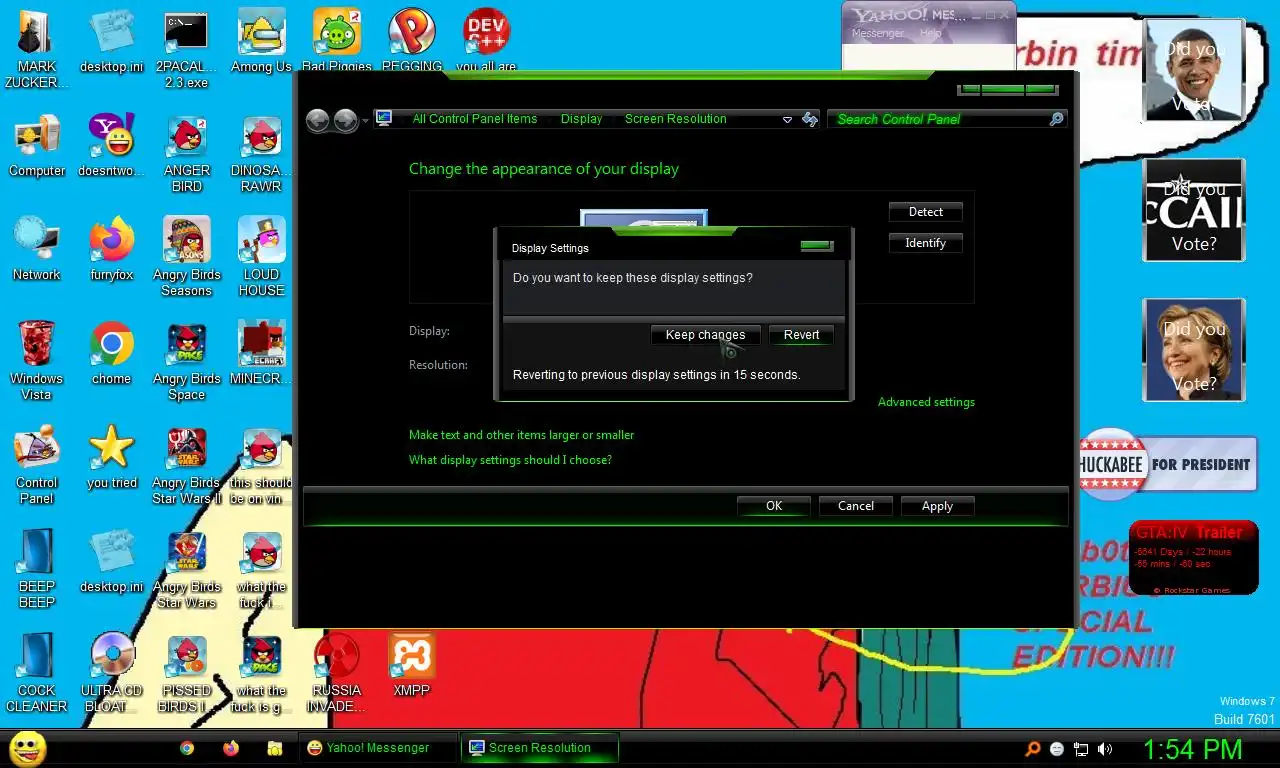Image resolution: width=1280 pixels, height=768 pixels.
Task: Click the search magnifier icon in Control Panel
Action: (1056, 119)
